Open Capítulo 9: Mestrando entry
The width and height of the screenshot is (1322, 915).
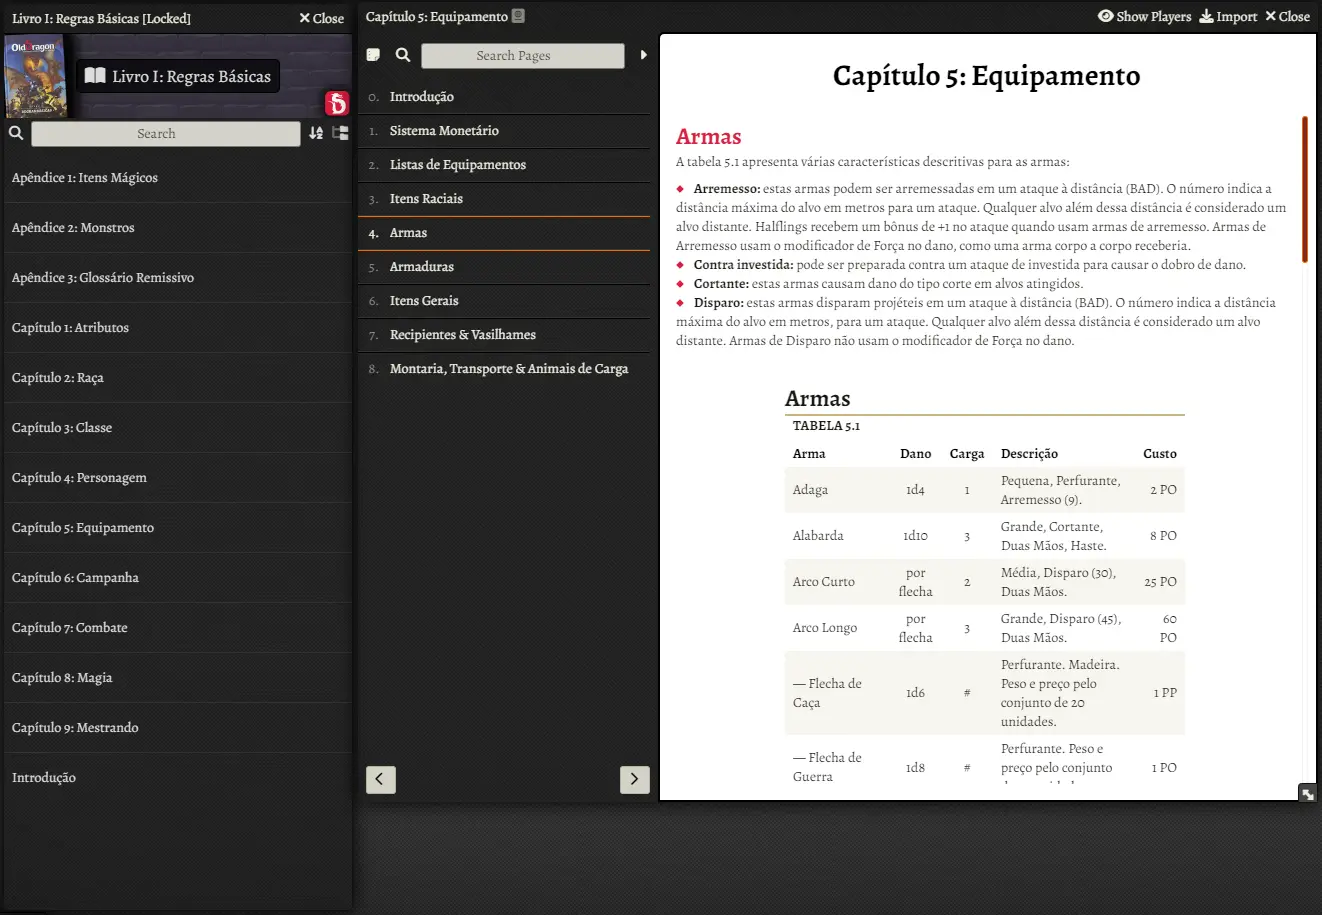(178, 728)
